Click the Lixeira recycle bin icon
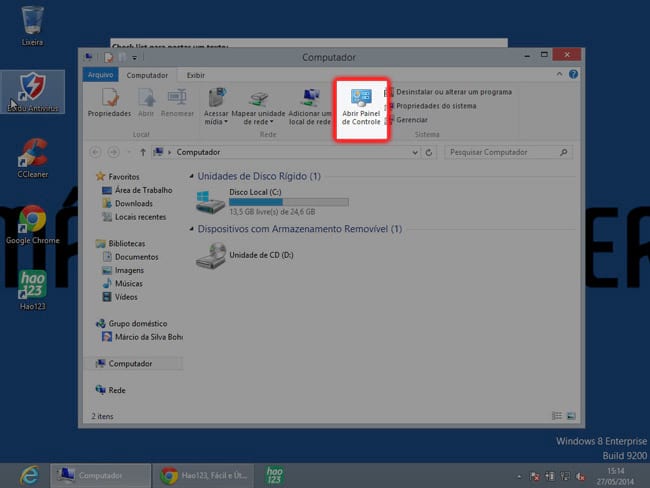Image resolution: width=650 pixels, height=488 pixels. 32,22
